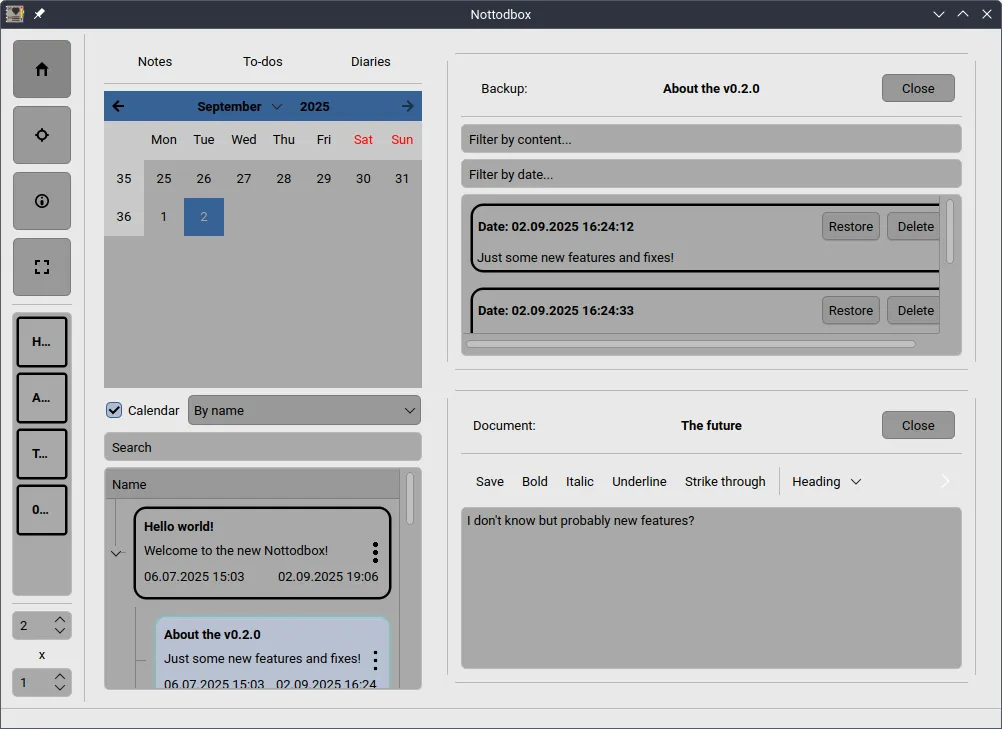Open three-dot menu of Hello world! note
1002x729 pixels.
tap(375, 552)
